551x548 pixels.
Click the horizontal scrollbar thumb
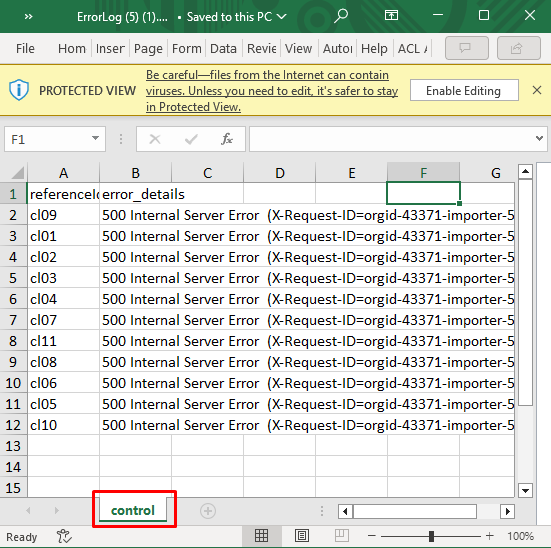point(415,511)
